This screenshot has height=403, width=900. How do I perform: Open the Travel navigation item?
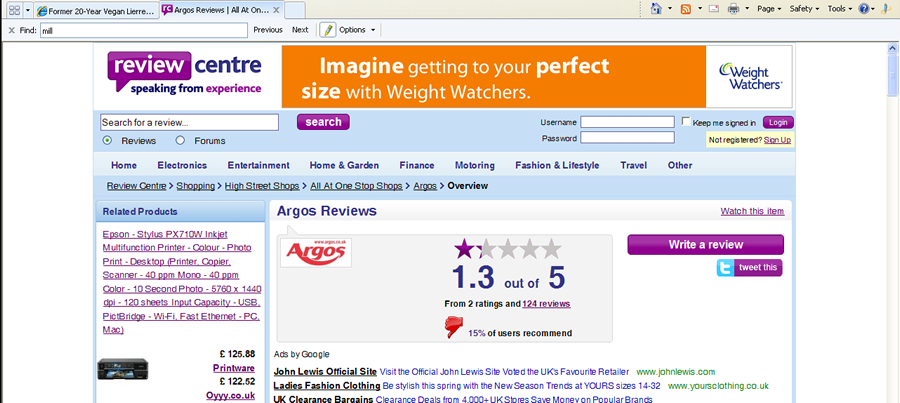point(634,165)
